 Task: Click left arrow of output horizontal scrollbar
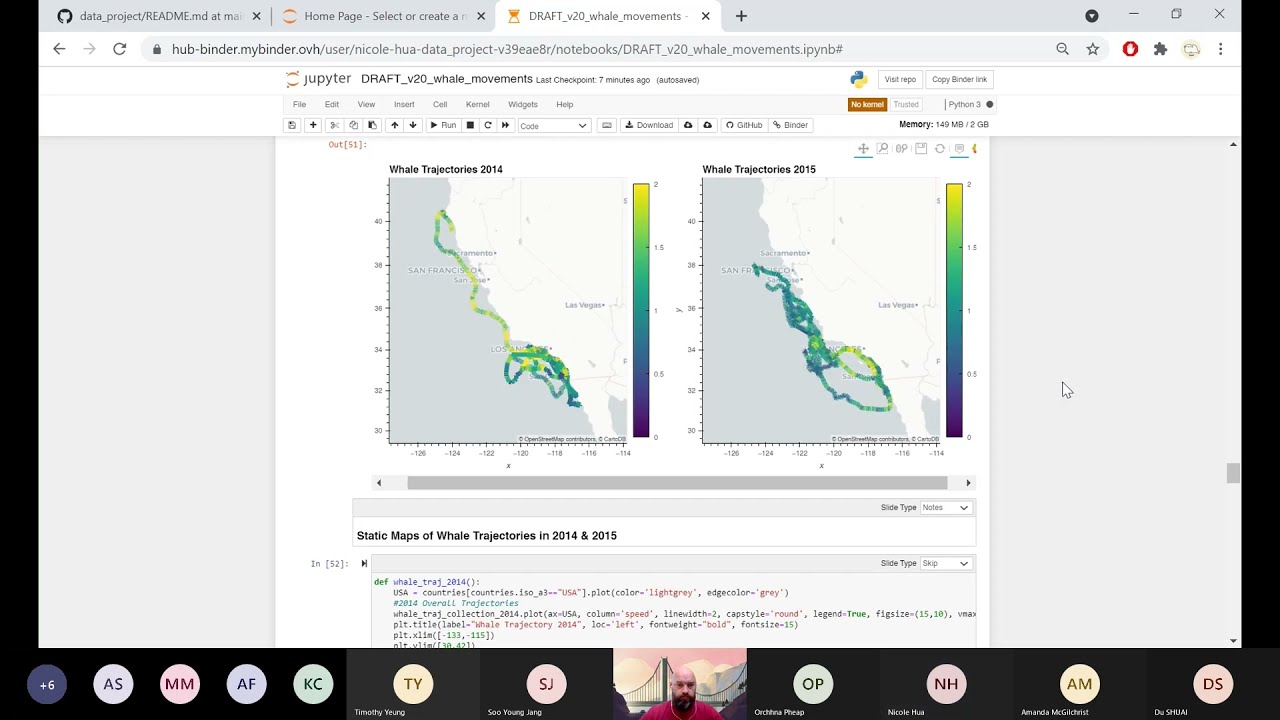(x=378, y=483)
